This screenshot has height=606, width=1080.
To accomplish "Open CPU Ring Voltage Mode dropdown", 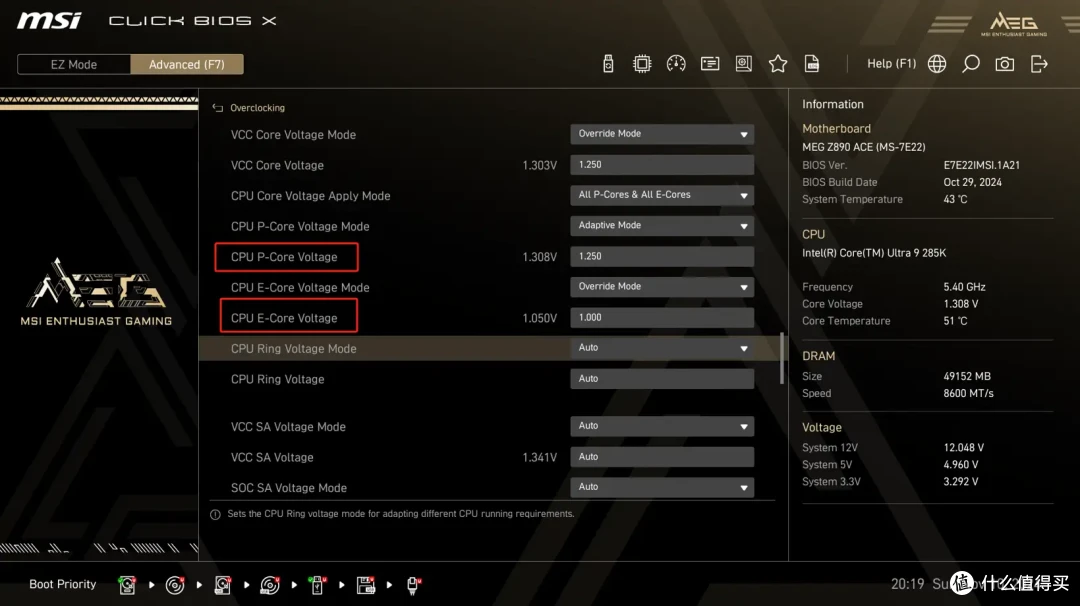I will pos(662,348).
